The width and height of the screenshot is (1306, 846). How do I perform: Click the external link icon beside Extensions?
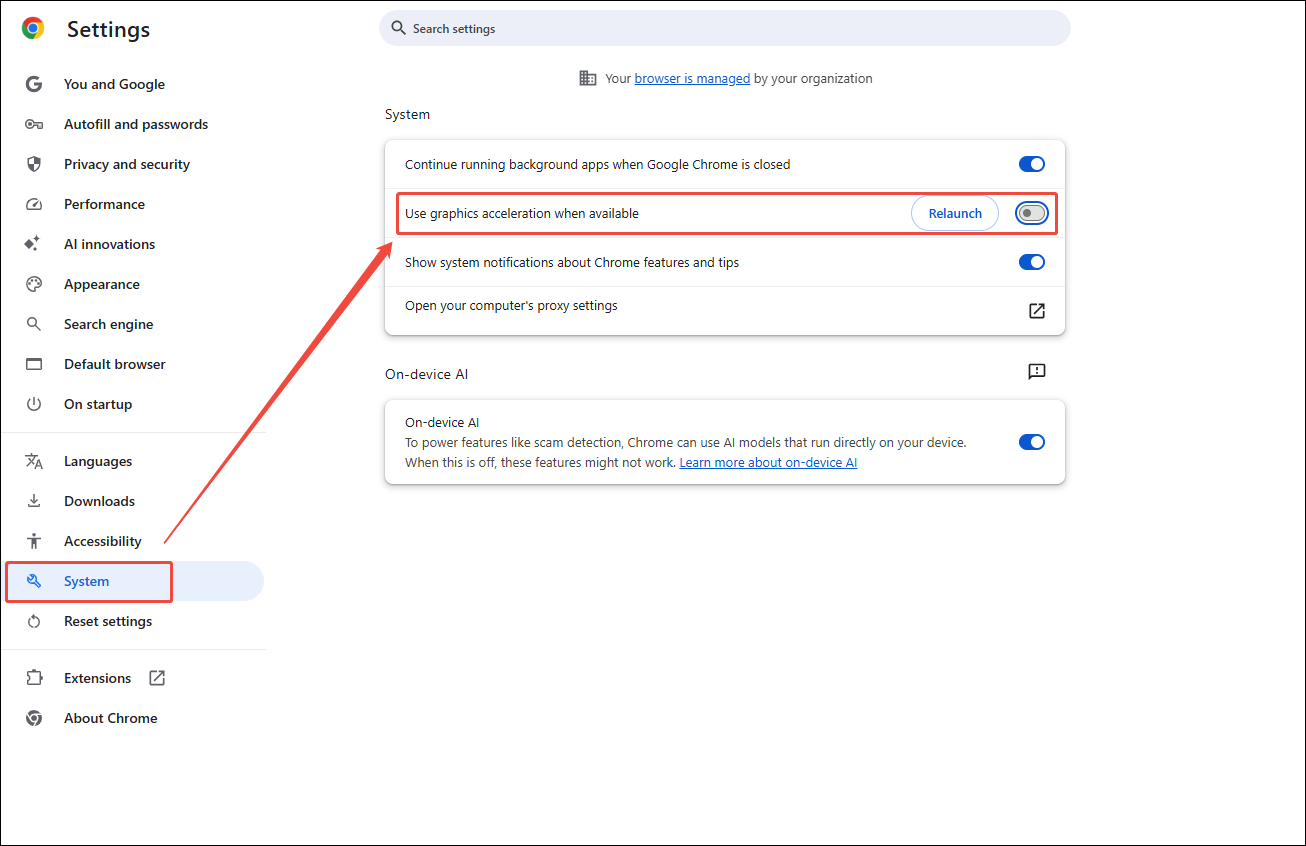click(x=157, y=678)
